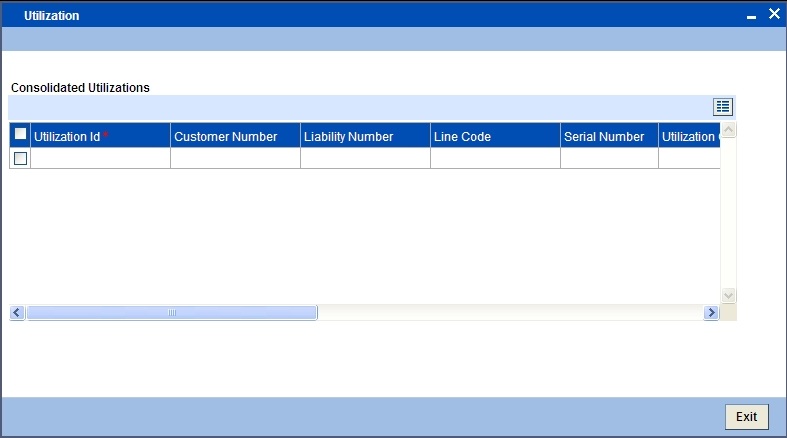Click the empty Serial Number cell
This screenshot has width=787, height=438.
(x=609, y=158)
